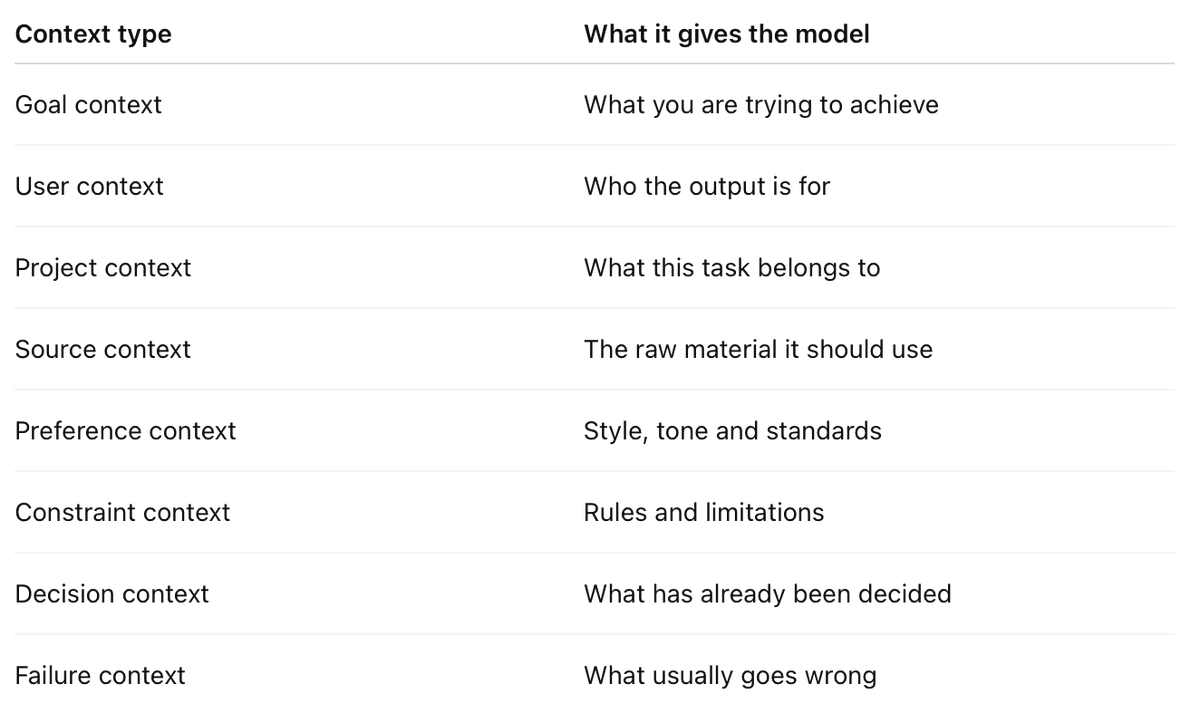Click the "Failure context" row label
Screen dimensions: 1200x723
(x=100, y=675)
